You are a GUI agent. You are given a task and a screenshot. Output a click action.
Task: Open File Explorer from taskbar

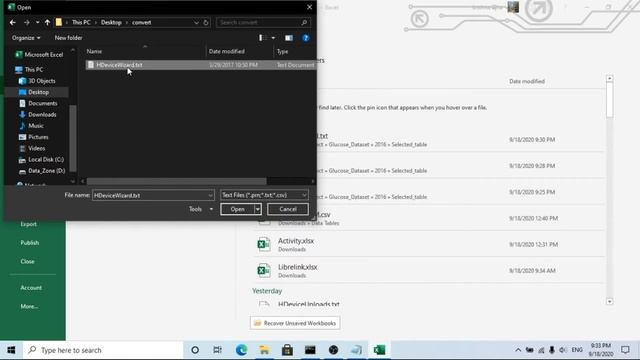tap(264, 350)
